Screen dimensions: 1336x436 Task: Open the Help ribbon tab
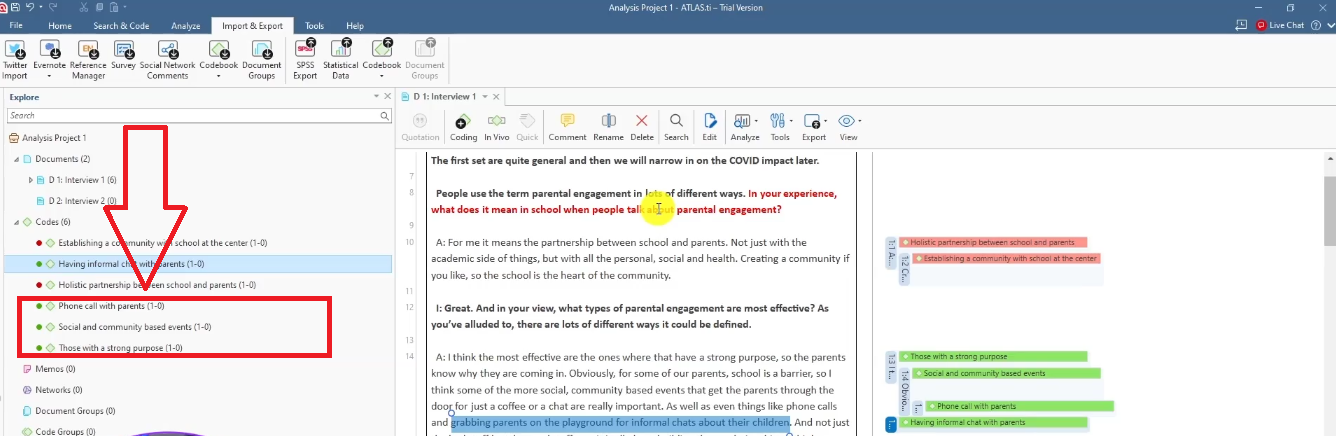[x=354, y=25]
